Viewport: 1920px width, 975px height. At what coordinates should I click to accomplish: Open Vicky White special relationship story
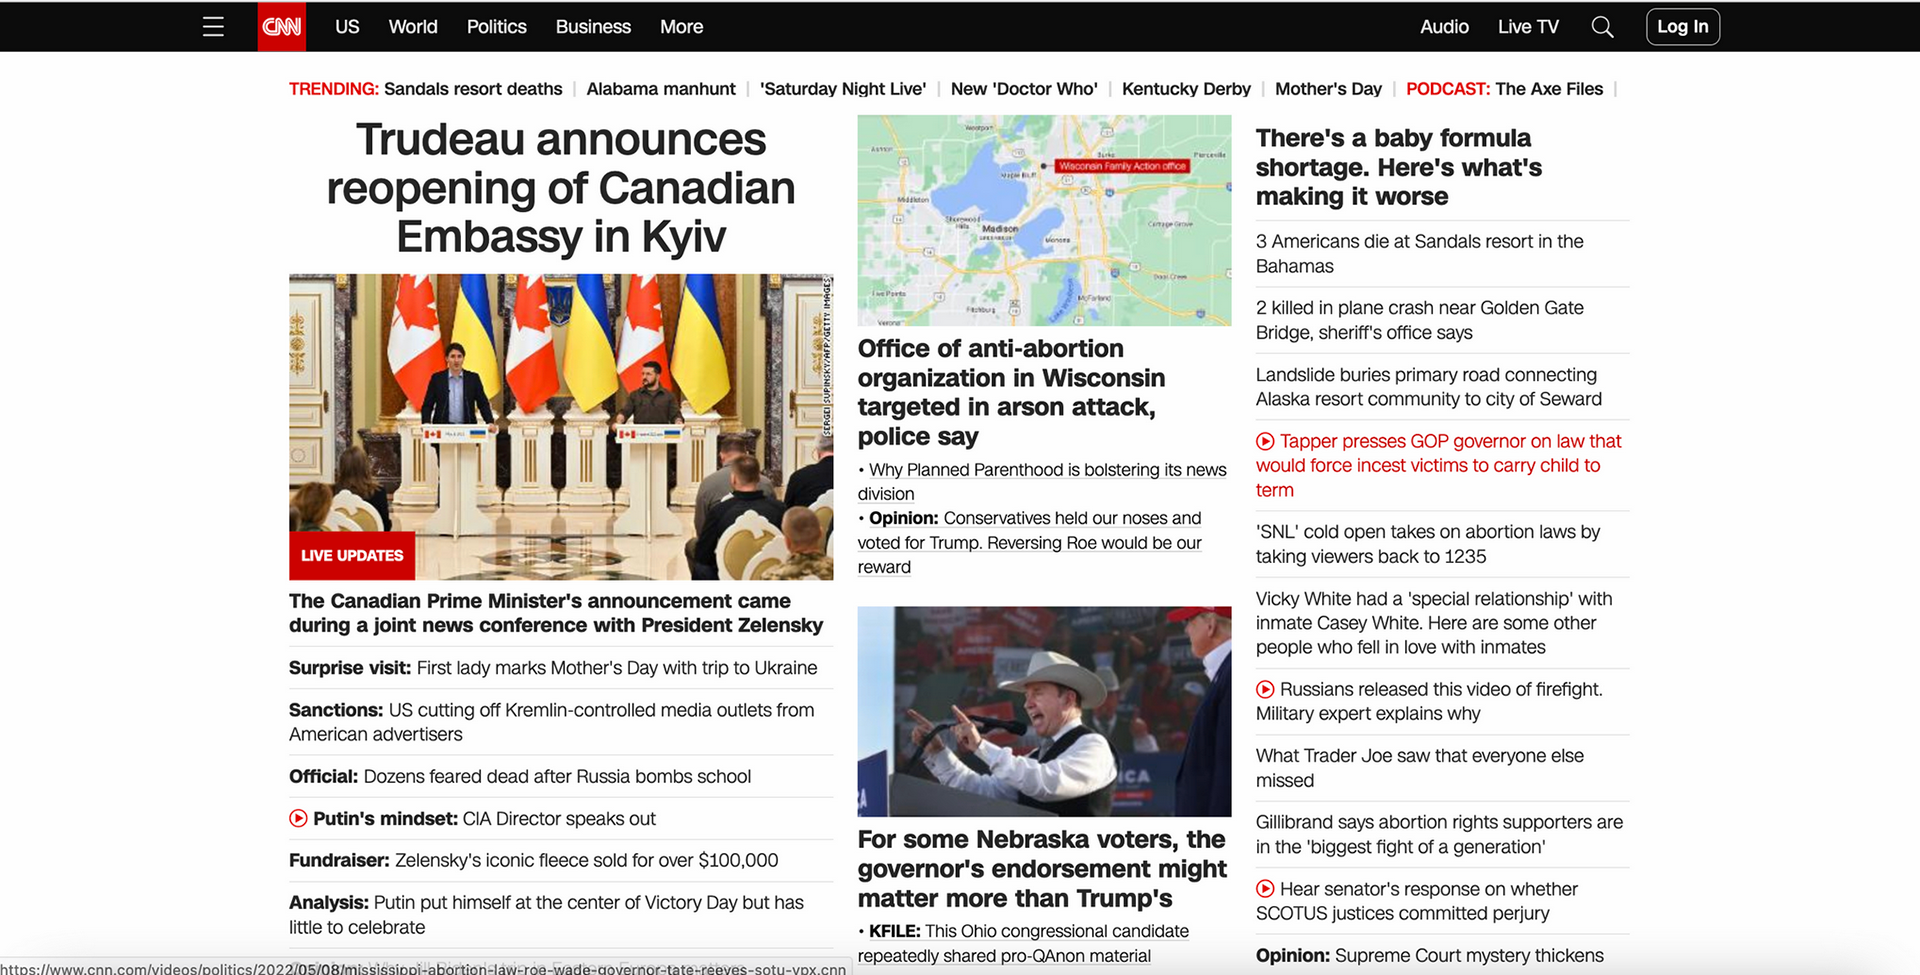pyautogui.click(x=1434, y=623)
